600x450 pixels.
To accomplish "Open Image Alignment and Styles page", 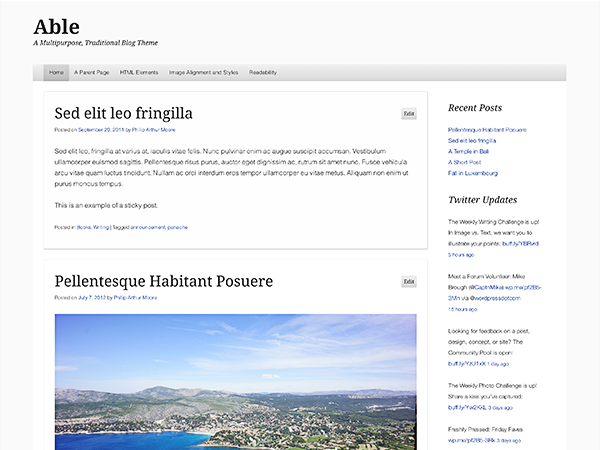I will [204, 73].
